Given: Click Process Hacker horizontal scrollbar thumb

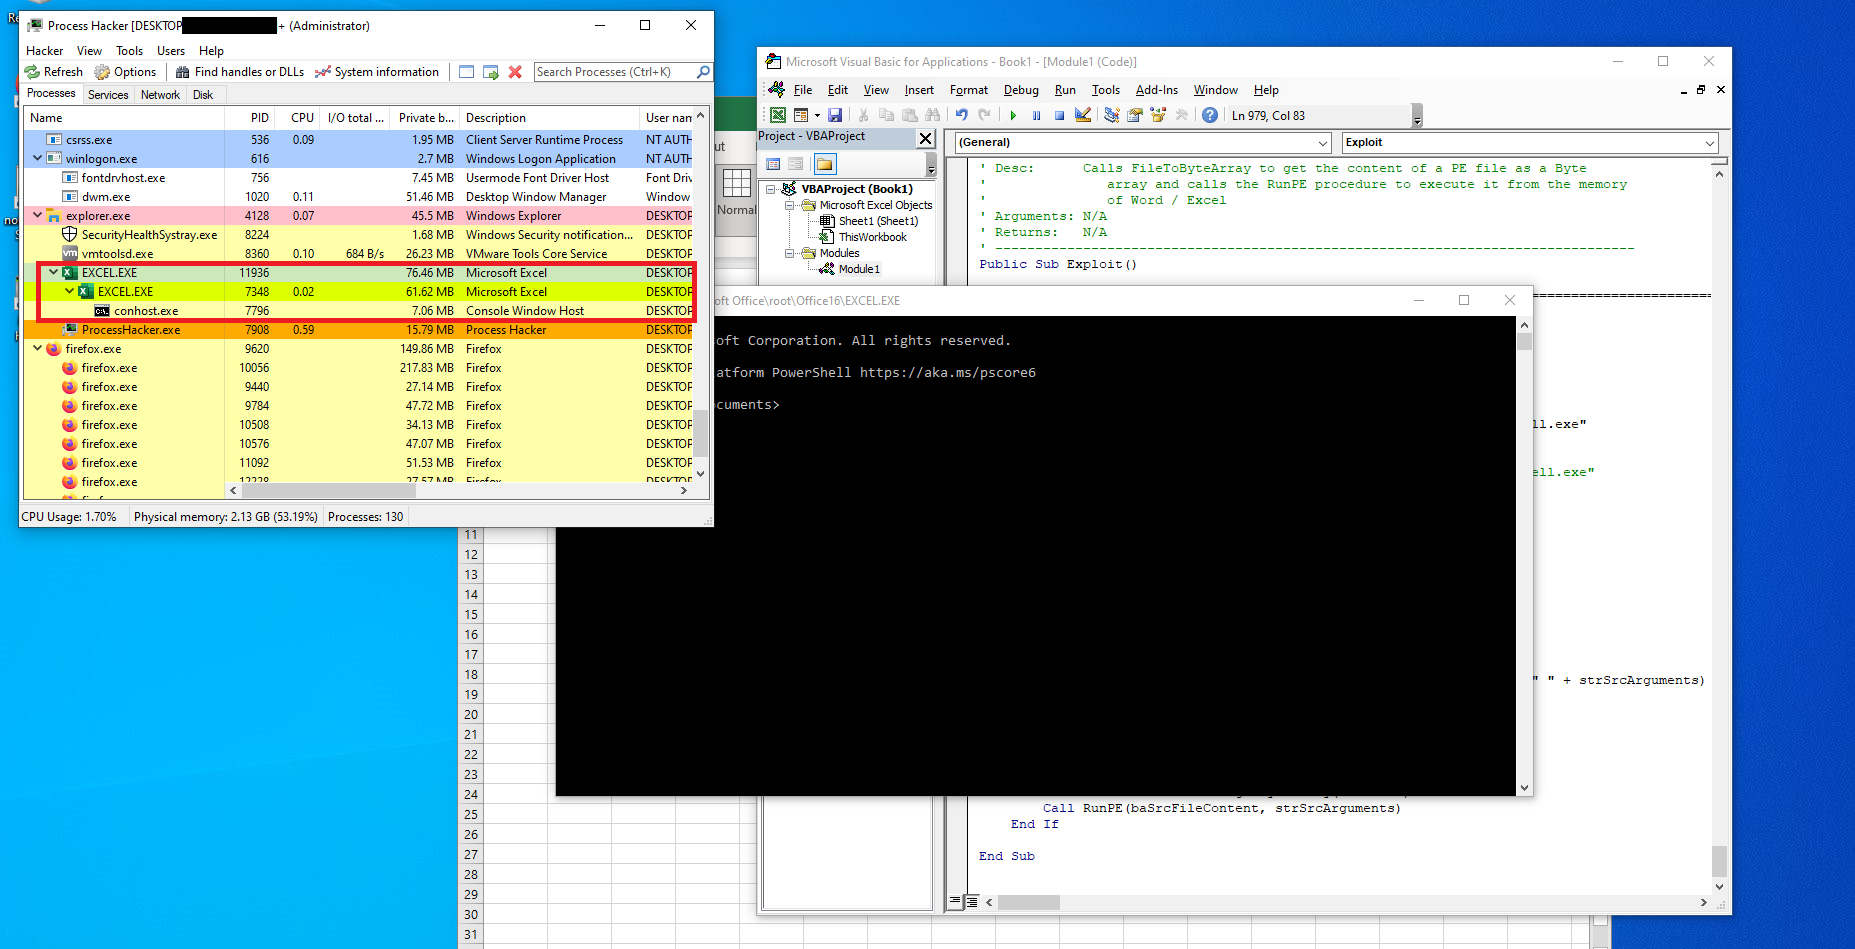Looking at the screenshot, I should [329, 490].
